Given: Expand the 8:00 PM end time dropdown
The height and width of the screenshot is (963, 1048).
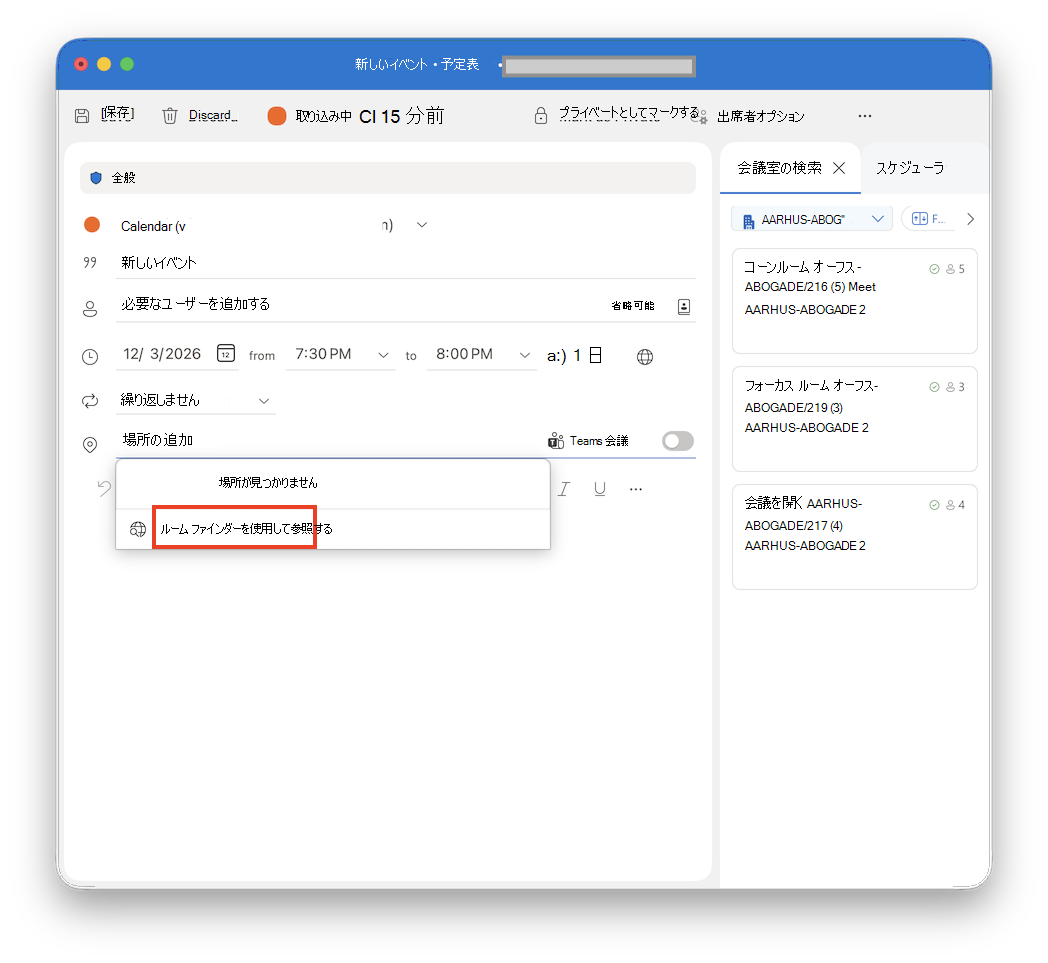Looking at the screenshot, I should point(525,355).
